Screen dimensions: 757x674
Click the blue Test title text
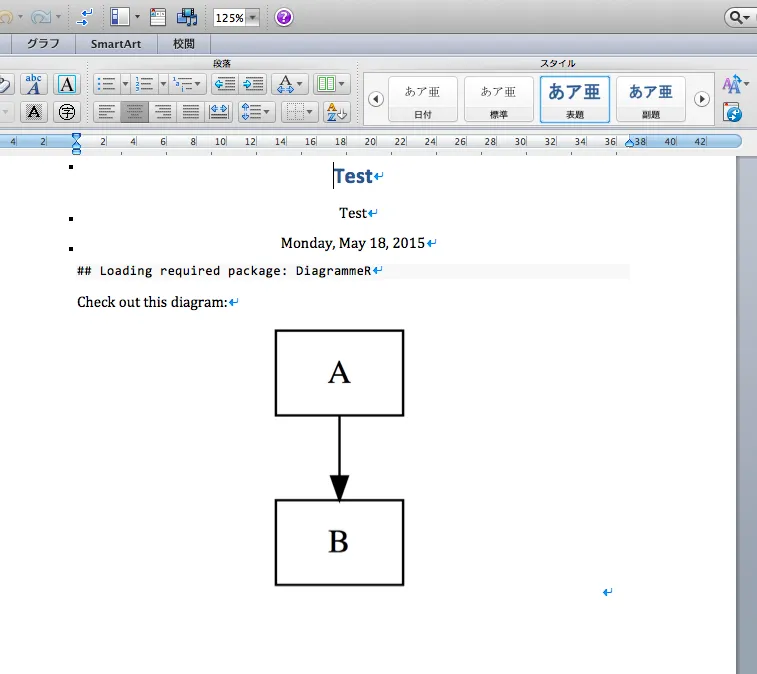[x=353, y=176]
